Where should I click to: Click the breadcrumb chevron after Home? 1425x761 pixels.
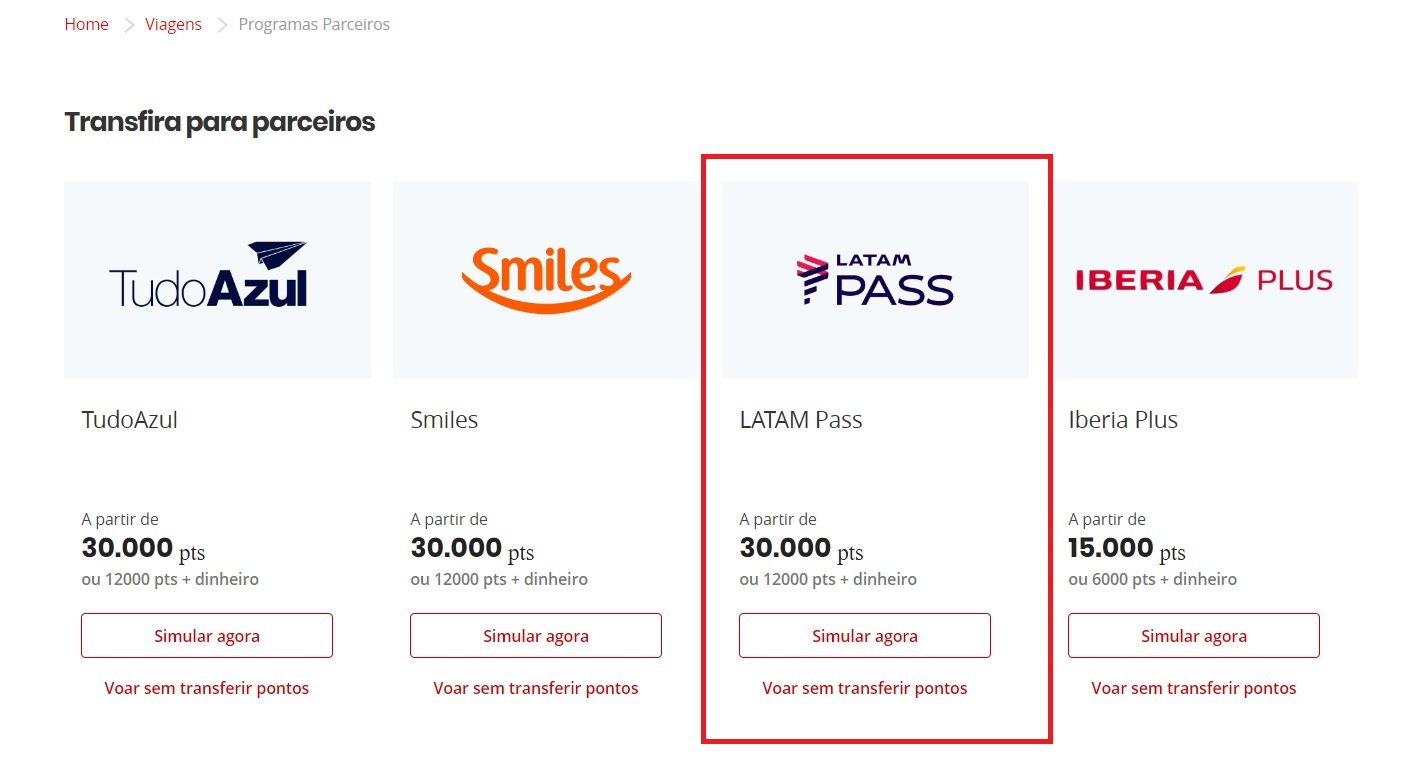[x=128, y=25]
